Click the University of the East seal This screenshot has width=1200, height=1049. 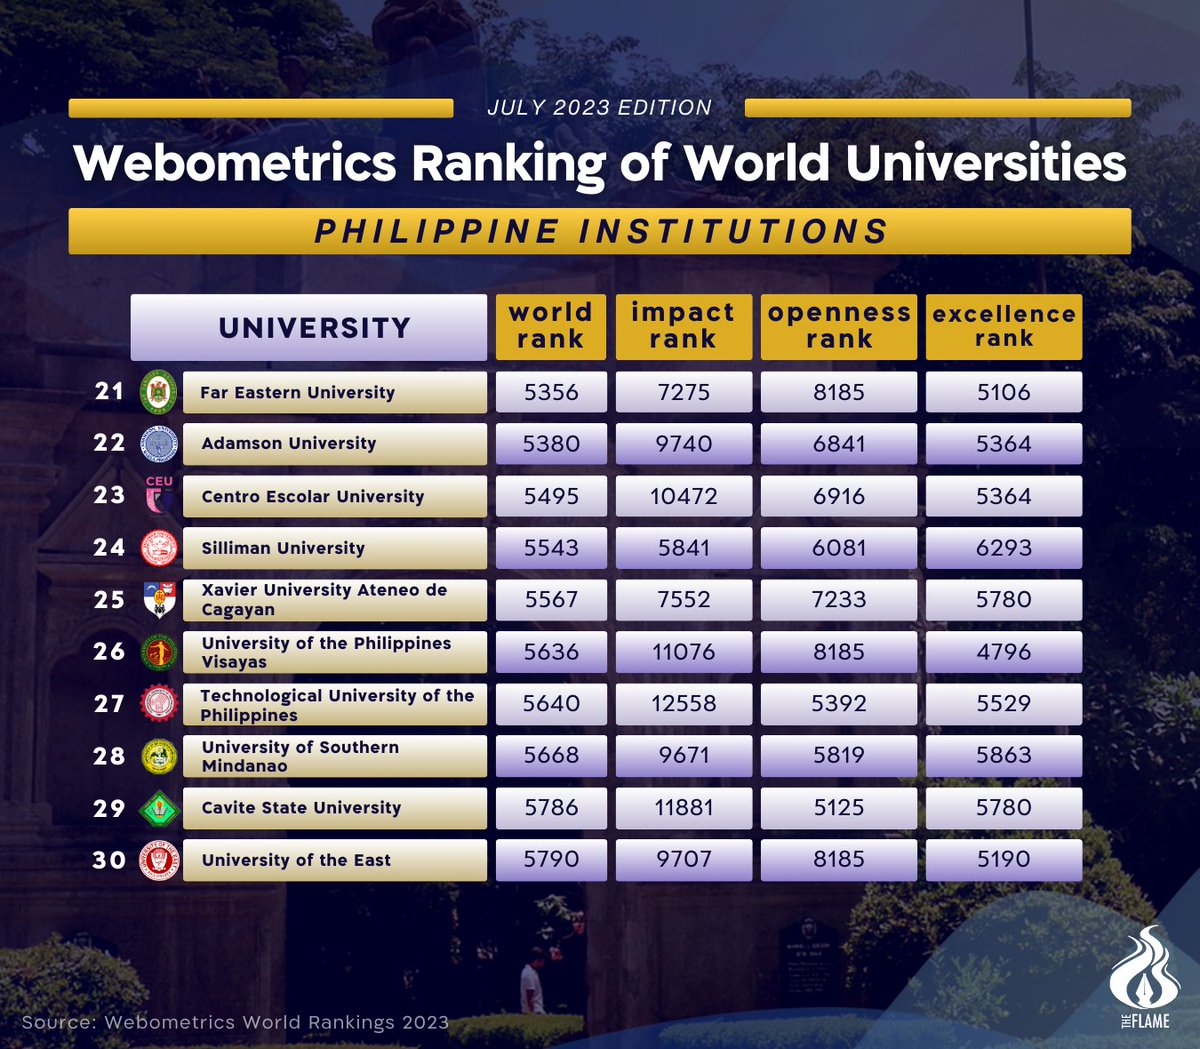pyautogui.click(x=159, y=860)
